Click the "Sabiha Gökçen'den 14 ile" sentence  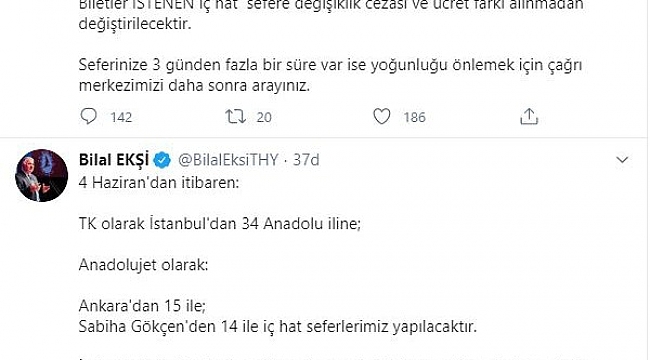point(278,326)
